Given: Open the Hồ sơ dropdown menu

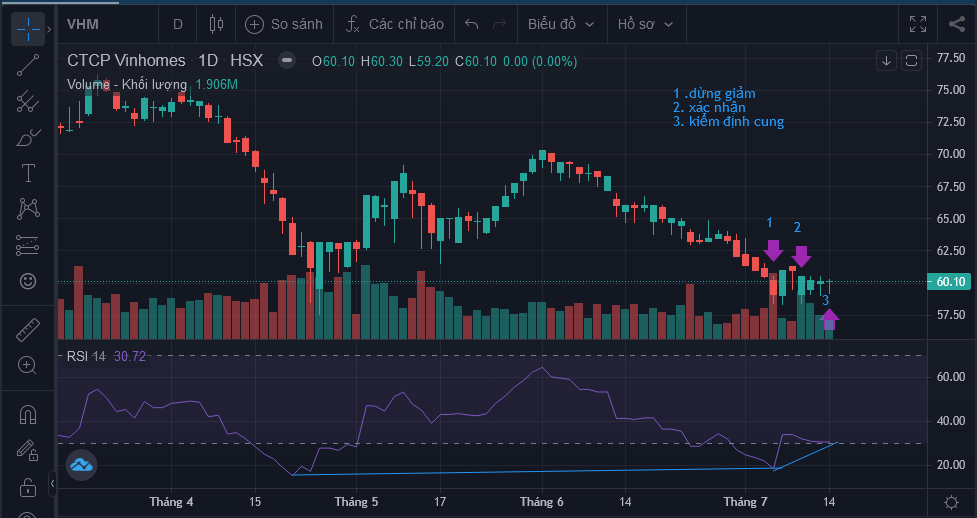Looking at the screenshot, I should pyautogui.click(x=649, y=23).
